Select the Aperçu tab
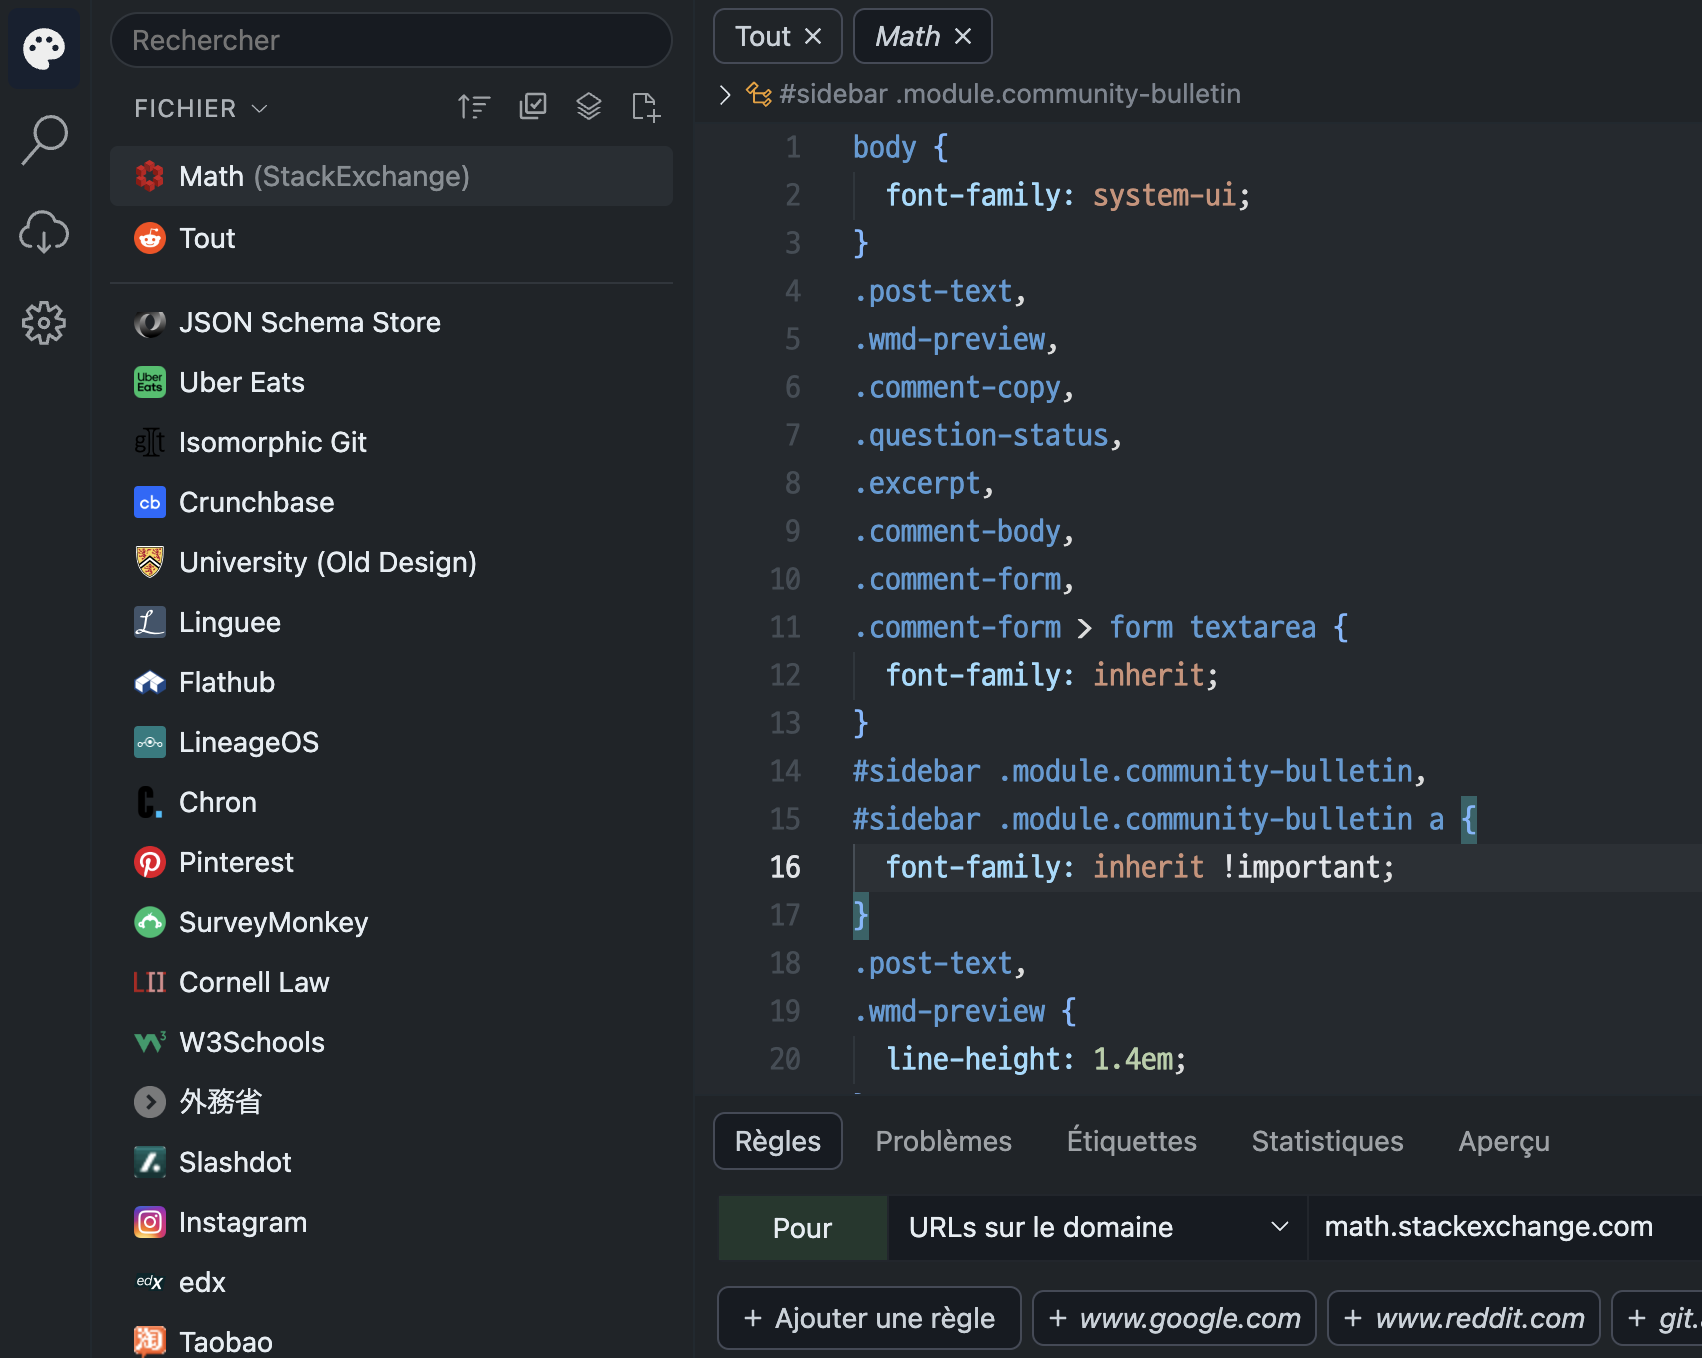The image size is (1702, 1358). (1504, 1141)
